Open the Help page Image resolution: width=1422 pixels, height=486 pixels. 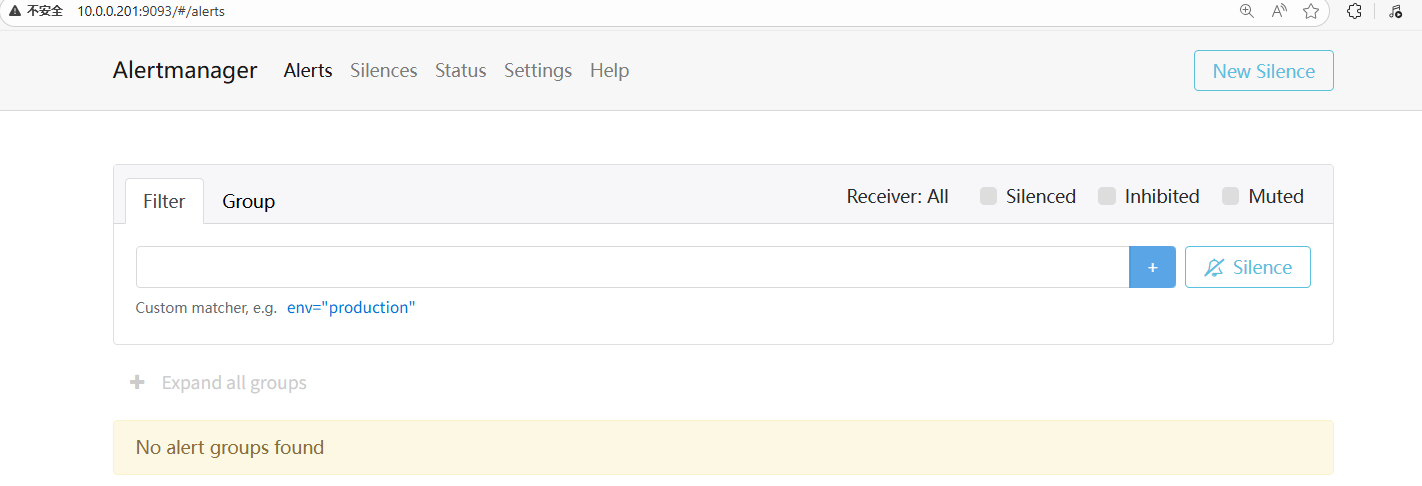(609, 70)
